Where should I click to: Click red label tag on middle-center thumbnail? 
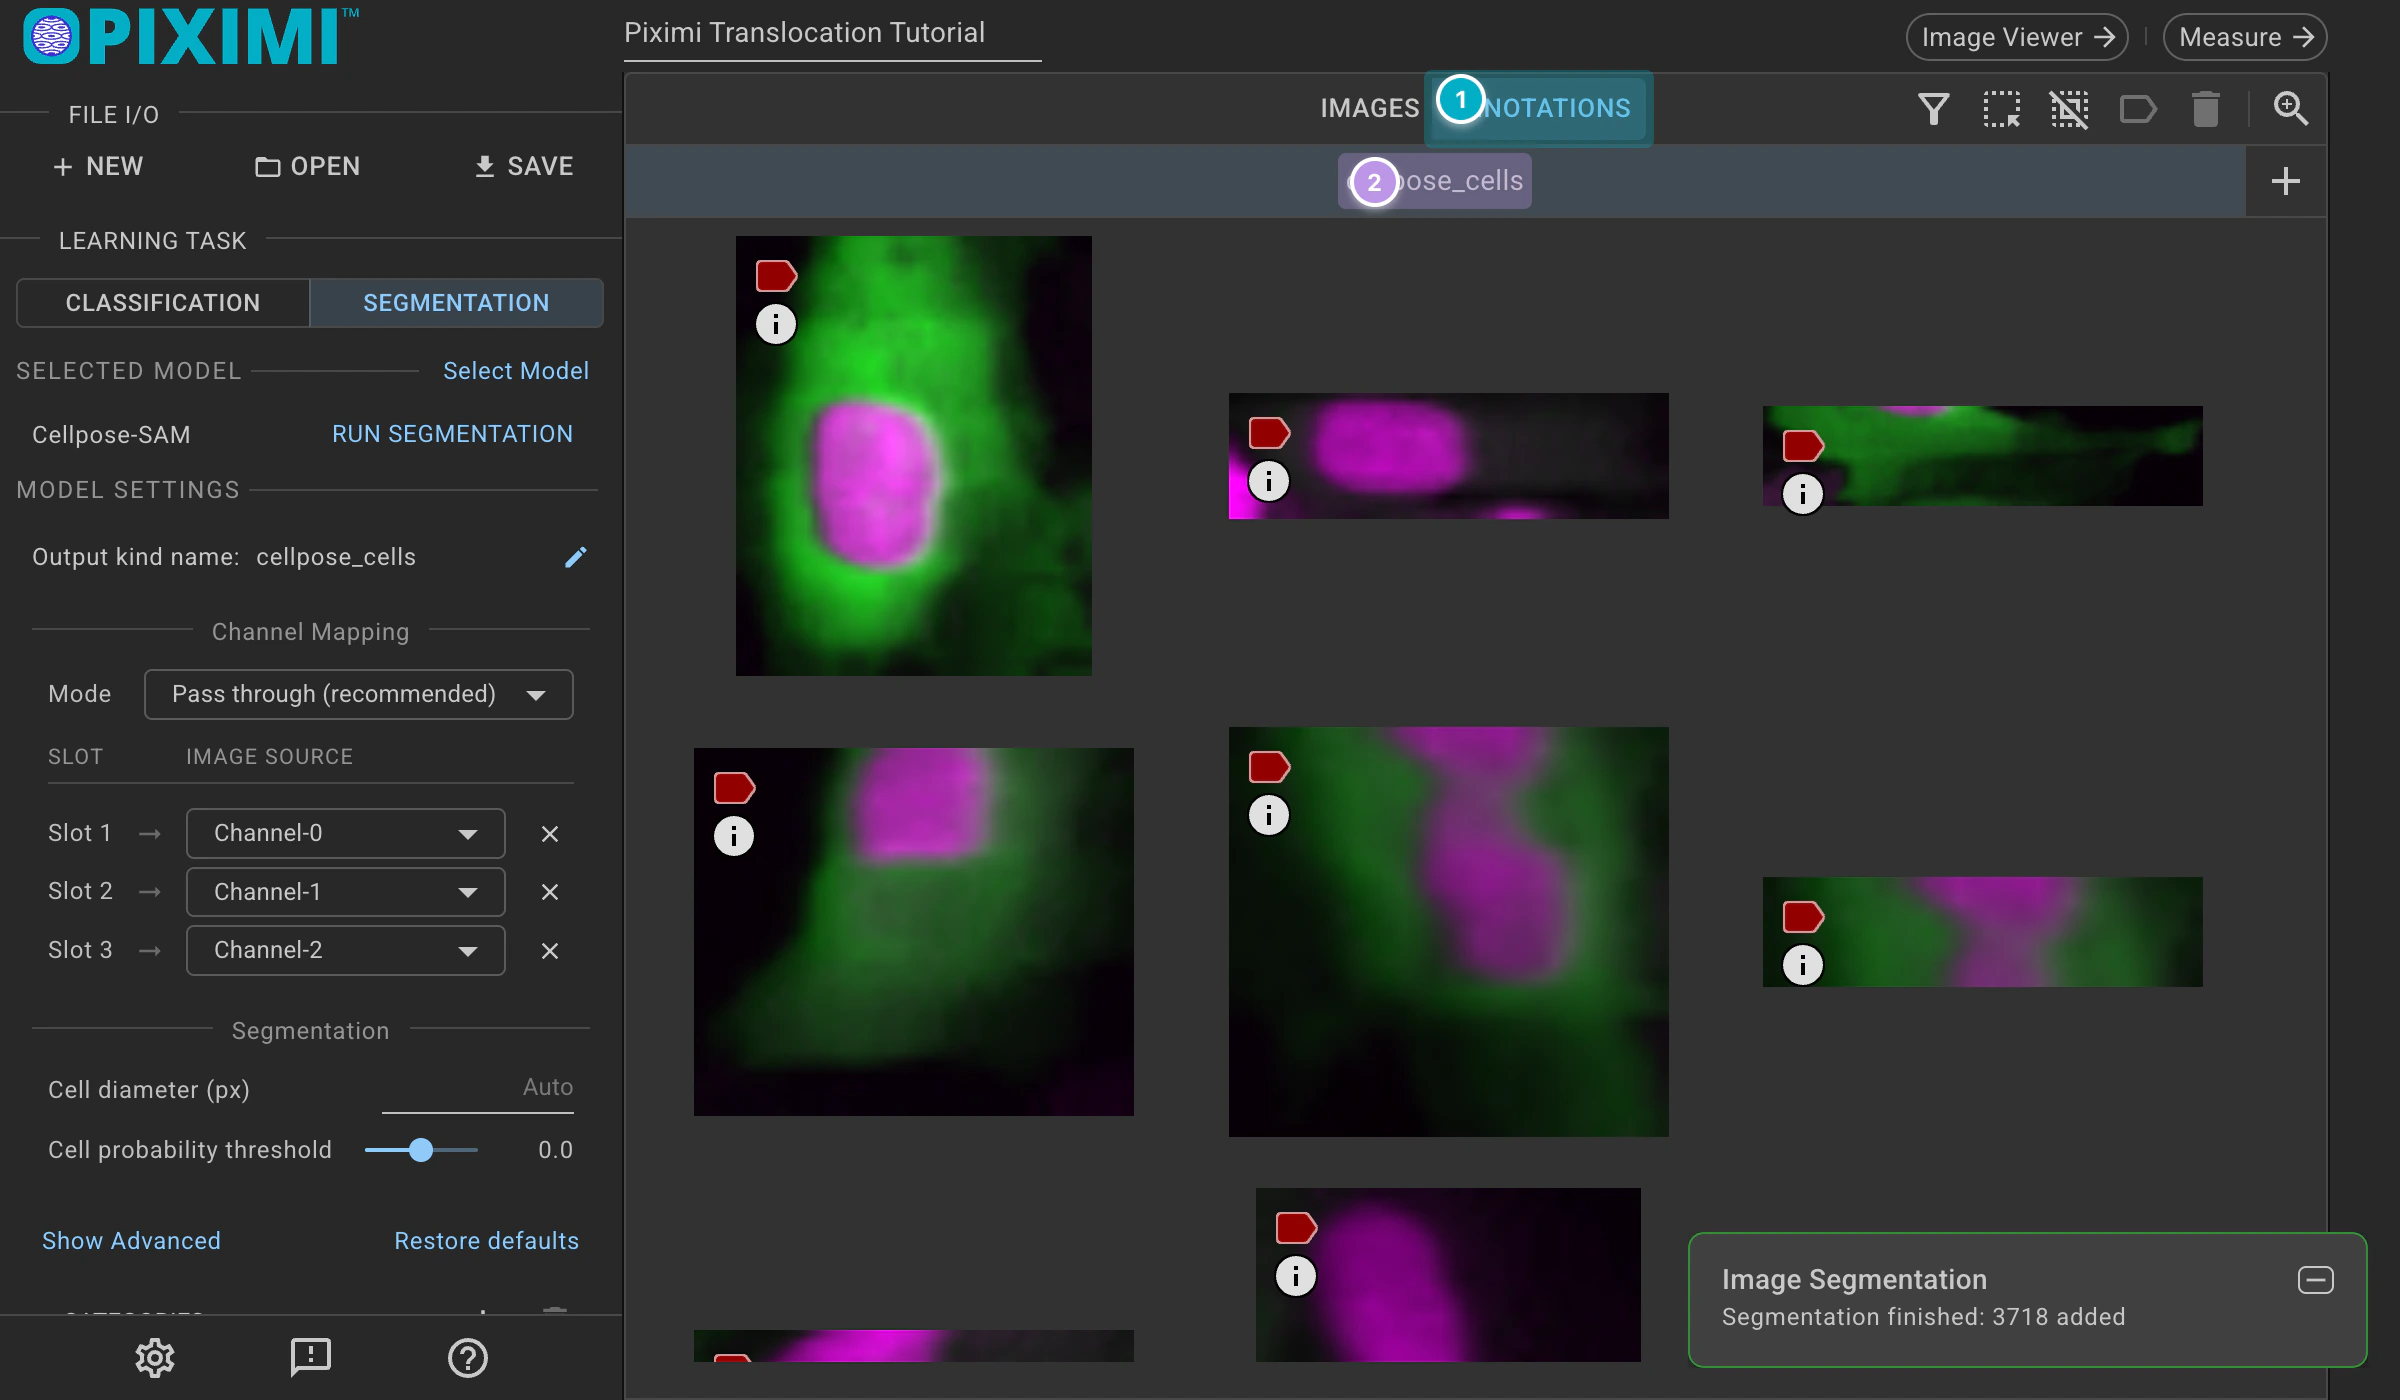tap(1269, 768)
